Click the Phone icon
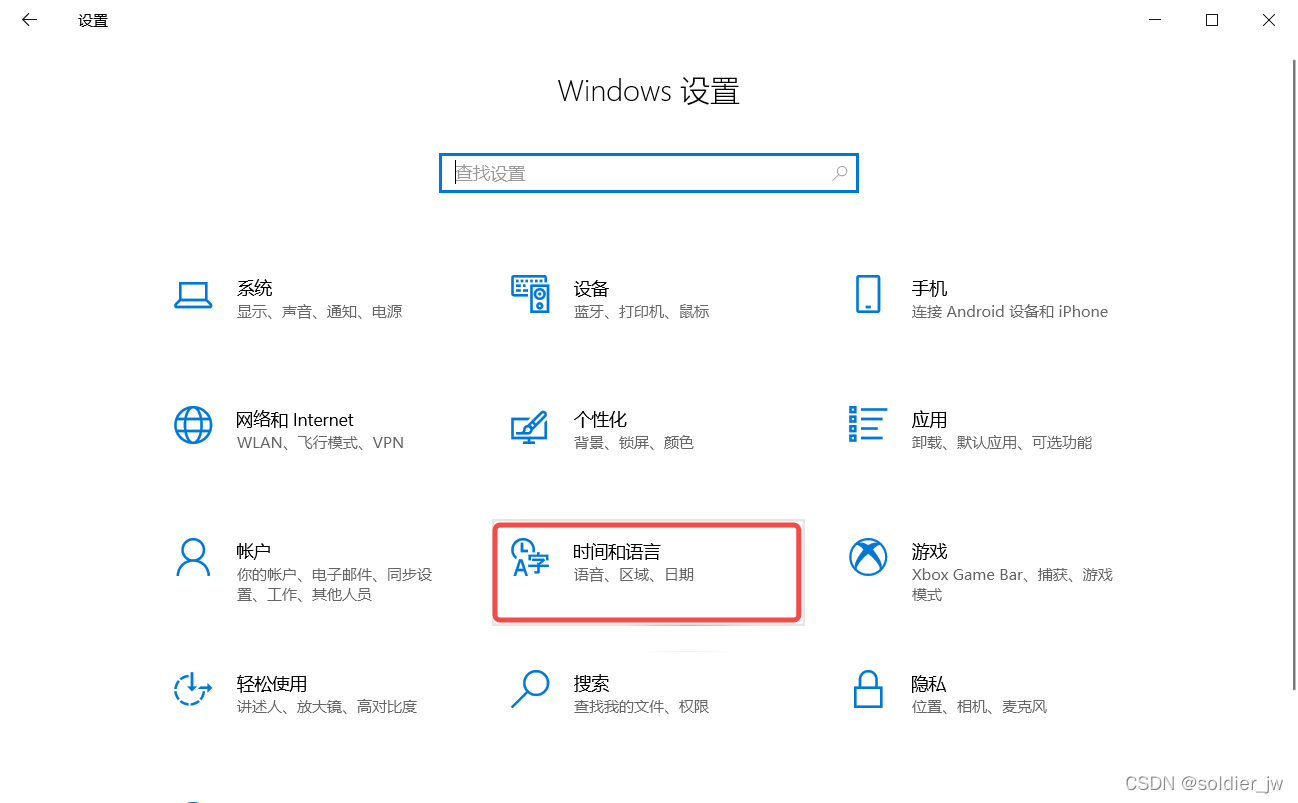 868,295
